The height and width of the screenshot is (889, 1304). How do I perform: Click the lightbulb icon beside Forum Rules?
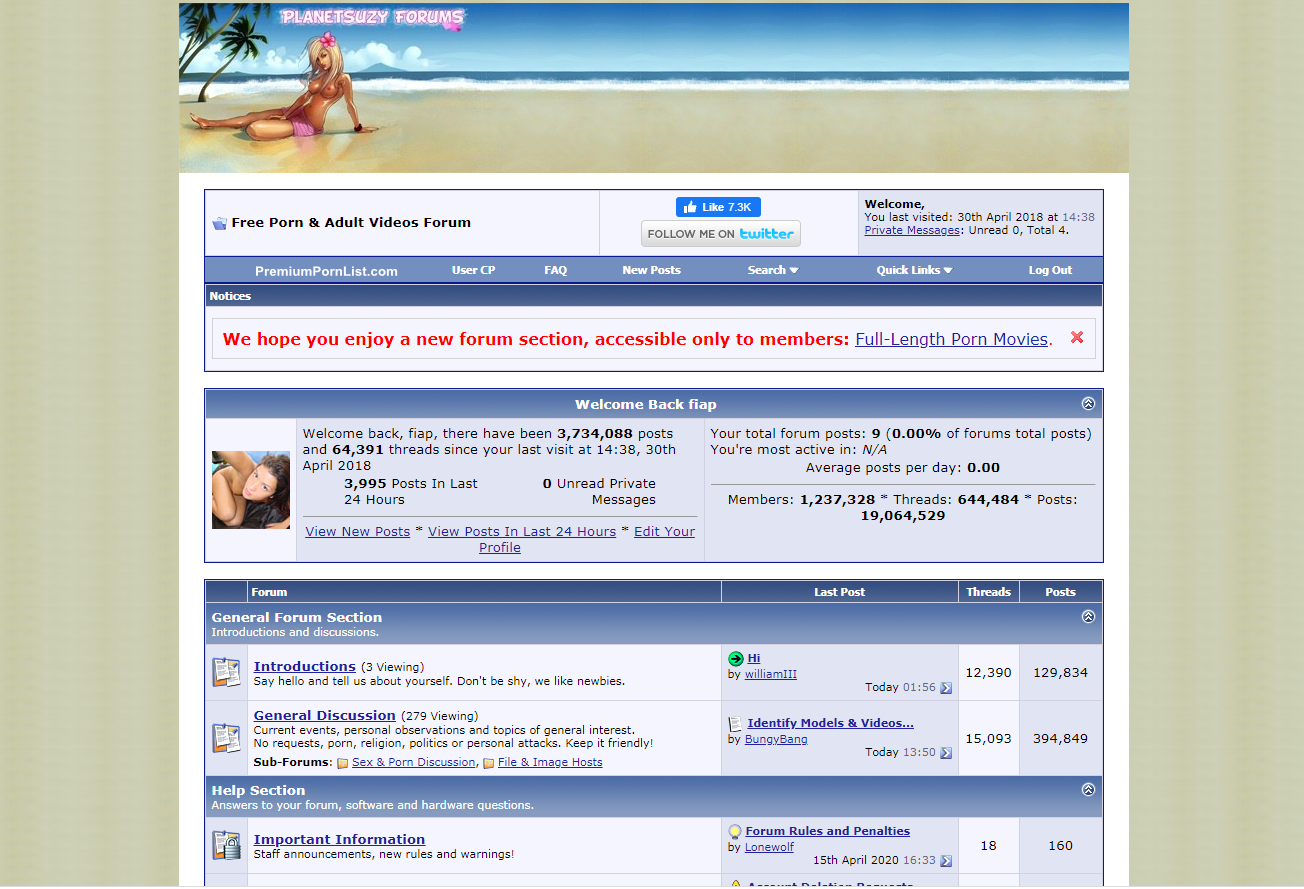pos(735,832)
